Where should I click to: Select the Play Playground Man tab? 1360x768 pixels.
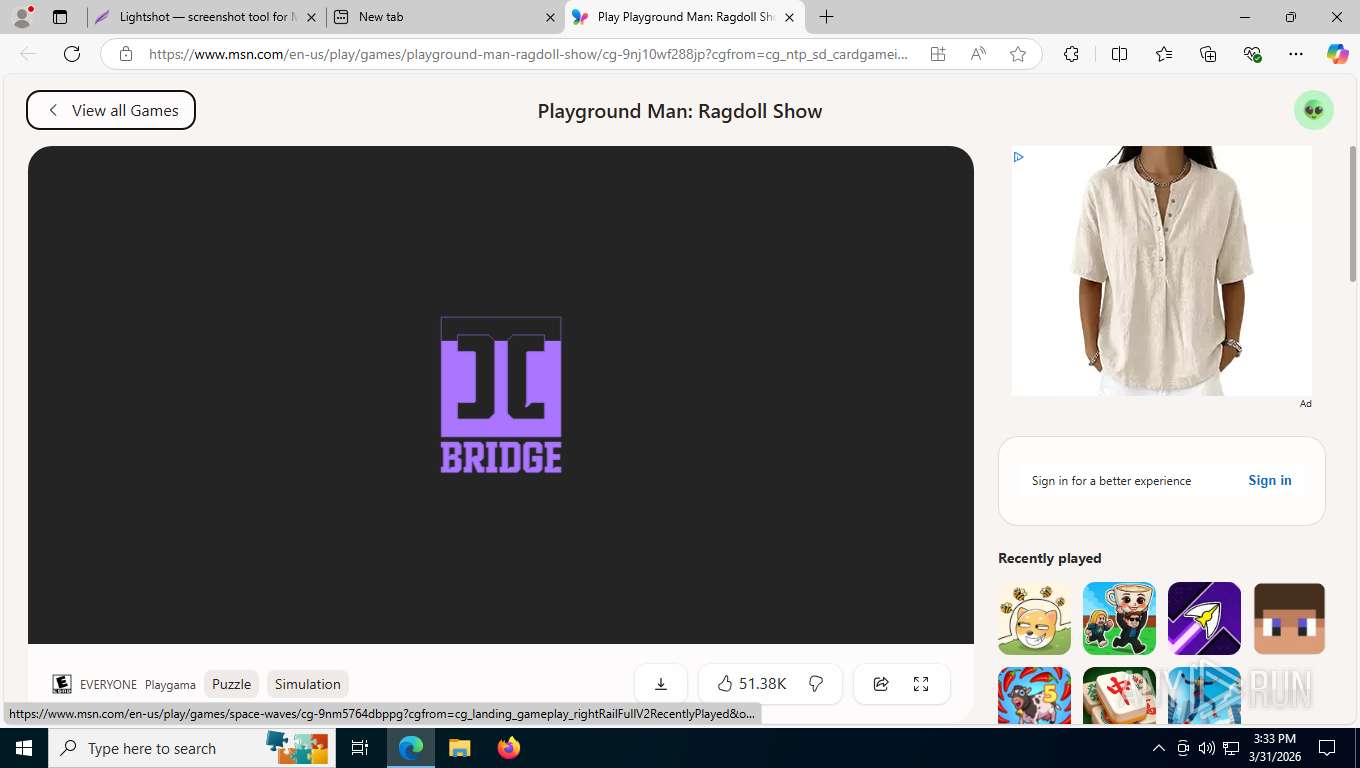[x=685, y=17]
